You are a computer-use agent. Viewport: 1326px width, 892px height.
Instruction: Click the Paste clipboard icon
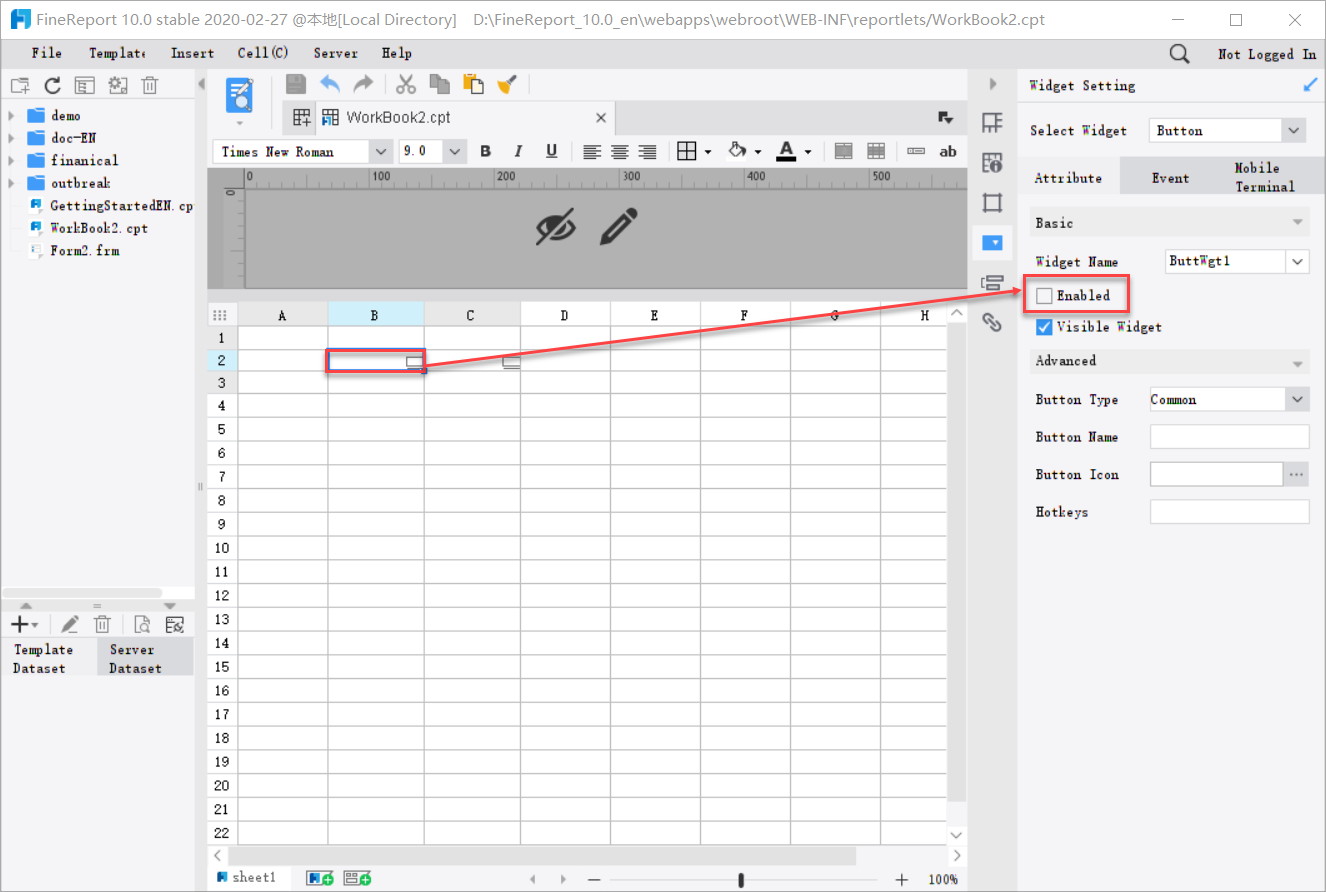pos(473,85)
